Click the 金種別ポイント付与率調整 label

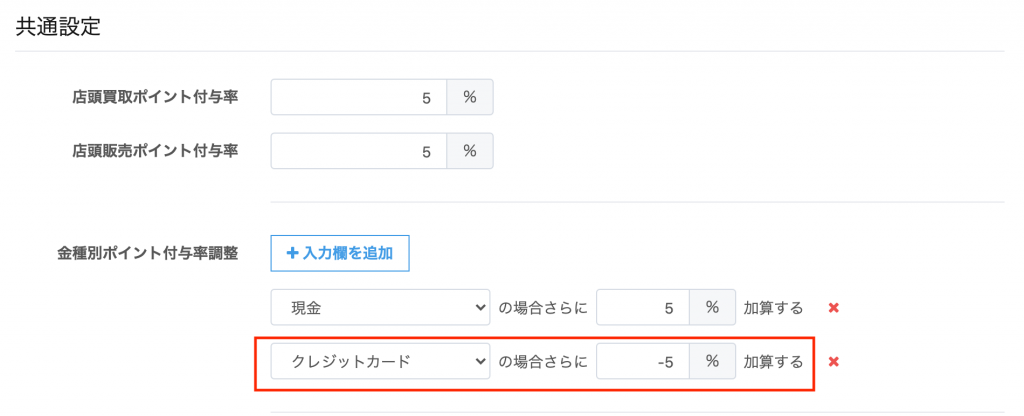pos(147,254)
